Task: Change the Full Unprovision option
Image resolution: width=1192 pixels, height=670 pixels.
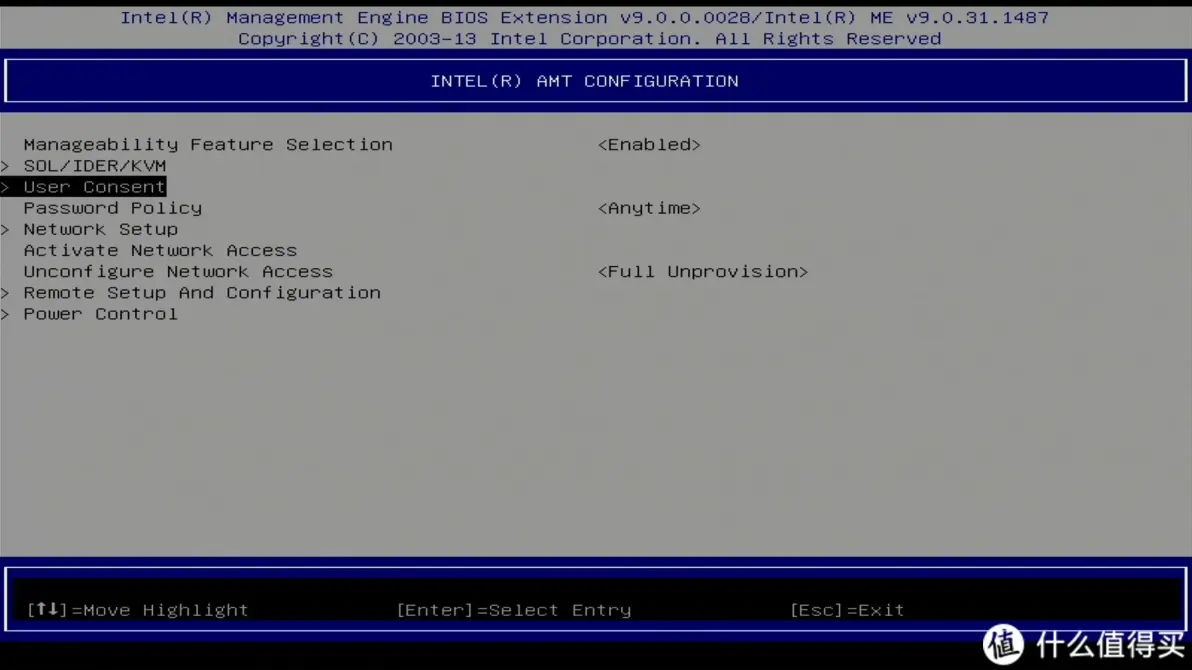Action: click(703, 271)
